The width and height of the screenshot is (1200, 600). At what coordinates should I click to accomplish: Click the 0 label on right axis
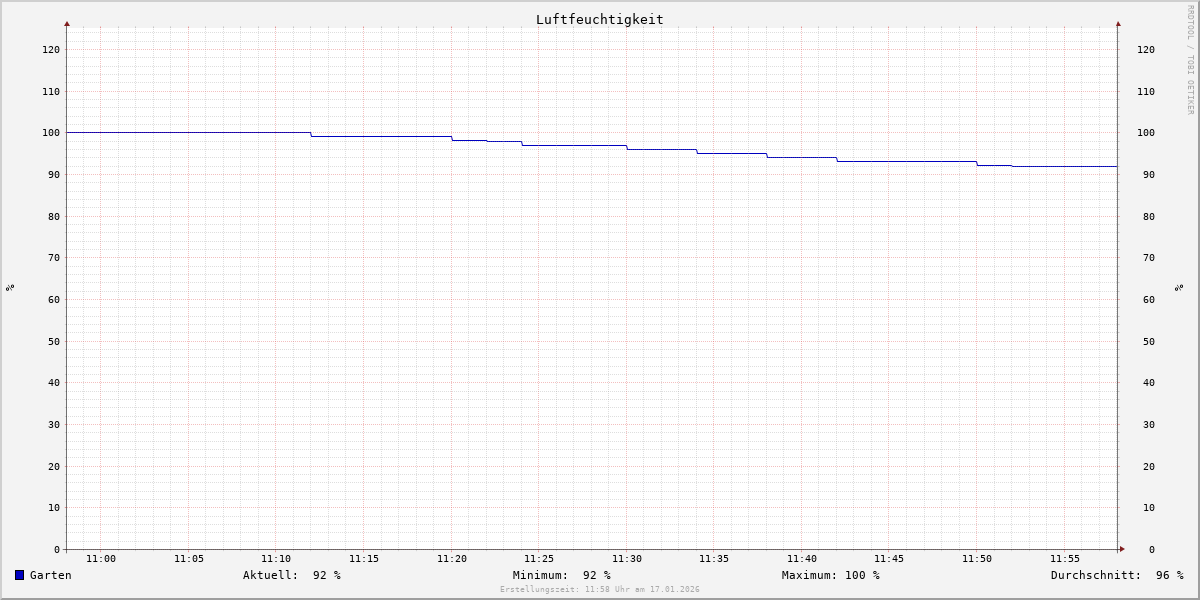click(1152, 549)
